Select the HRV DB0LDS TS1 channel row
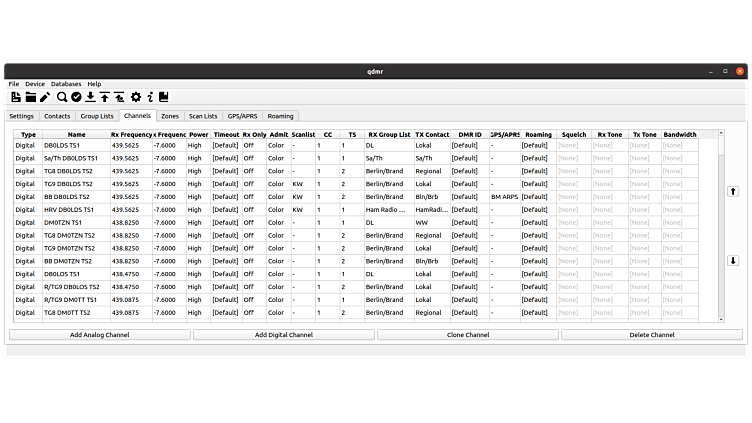752x423 pixels. [70, 210]
